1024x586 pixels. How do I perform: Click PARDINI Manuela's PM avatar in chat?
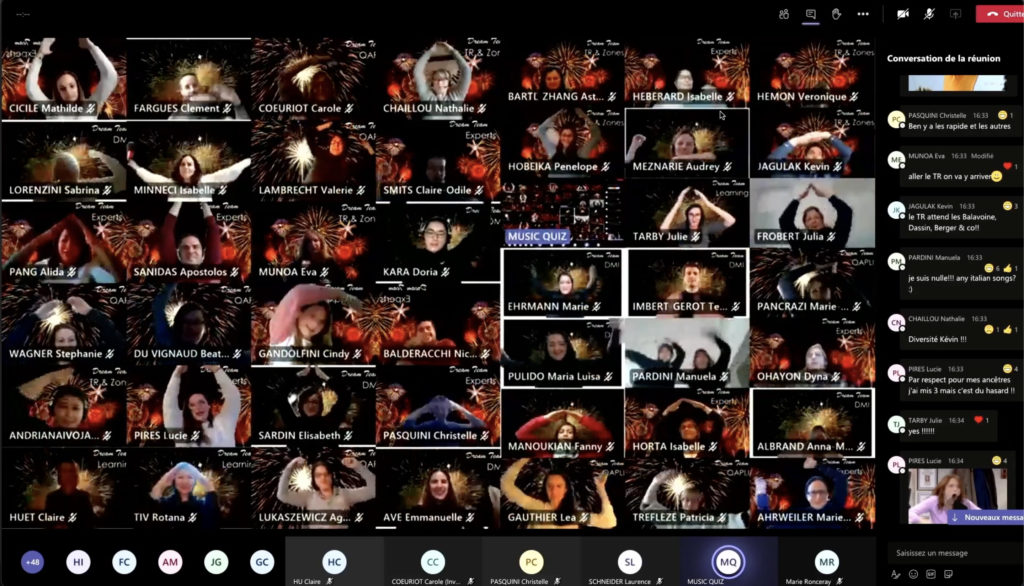tap(896, 262)
